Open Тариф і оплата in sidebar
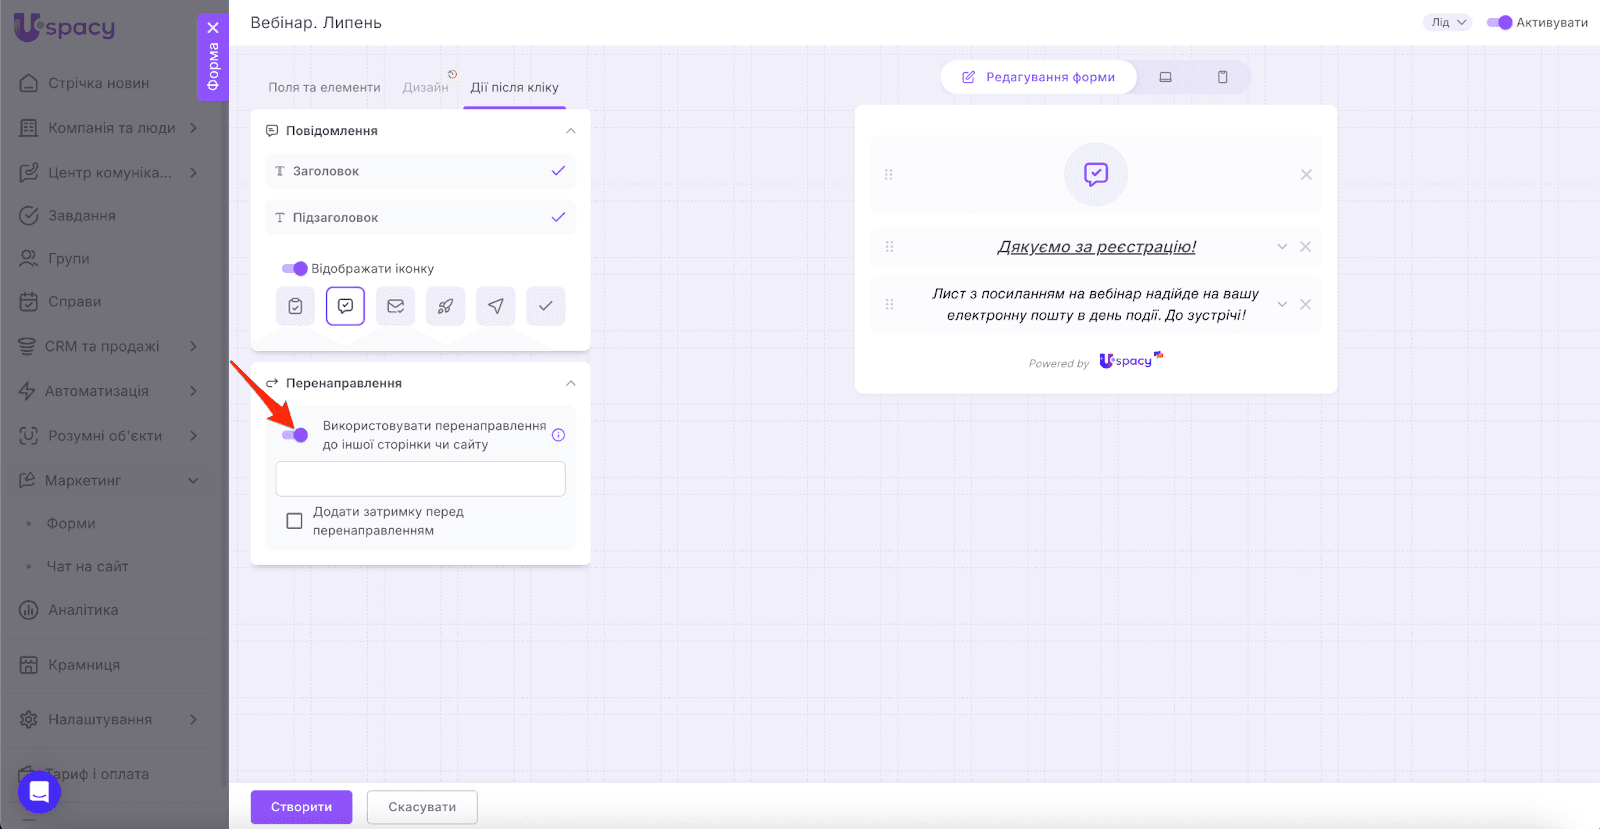This screenshot has width=1600, height=829. click(x=97, y=774)
